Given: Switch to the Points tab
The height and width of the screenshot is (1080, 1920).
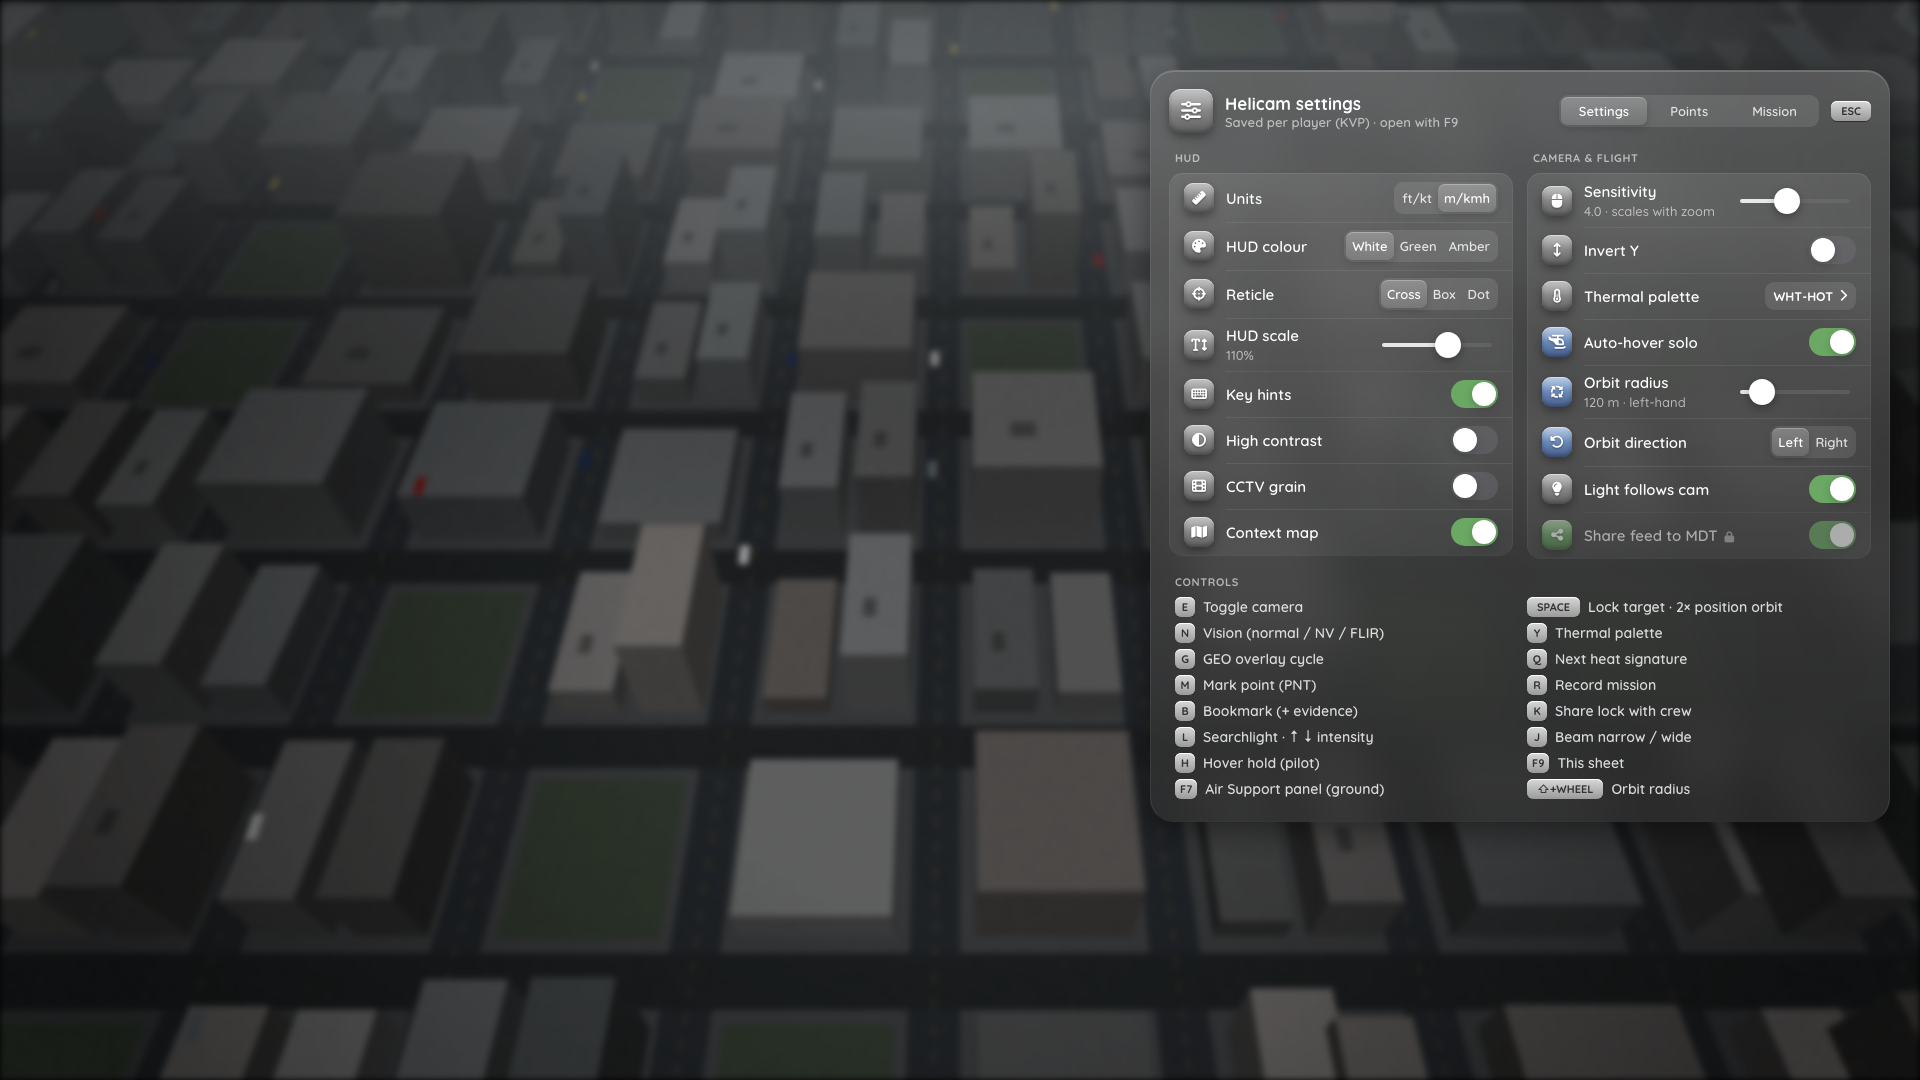Looking at the screenshot, I should pyautogui.click(x=1688, y=111).
